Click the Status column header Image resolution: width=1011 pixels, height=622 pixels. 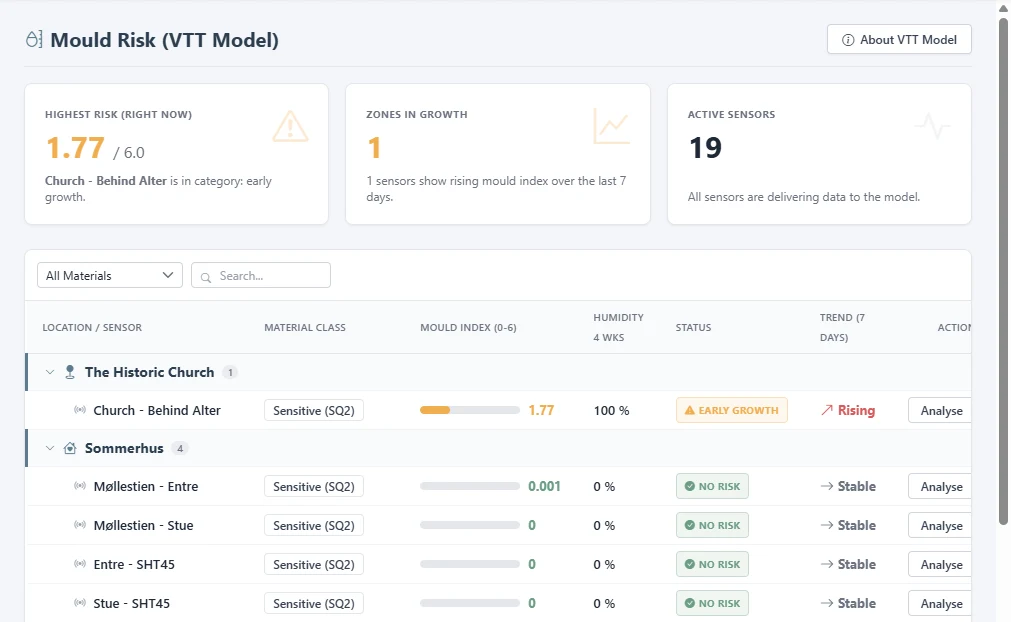[x=693, y=327]
